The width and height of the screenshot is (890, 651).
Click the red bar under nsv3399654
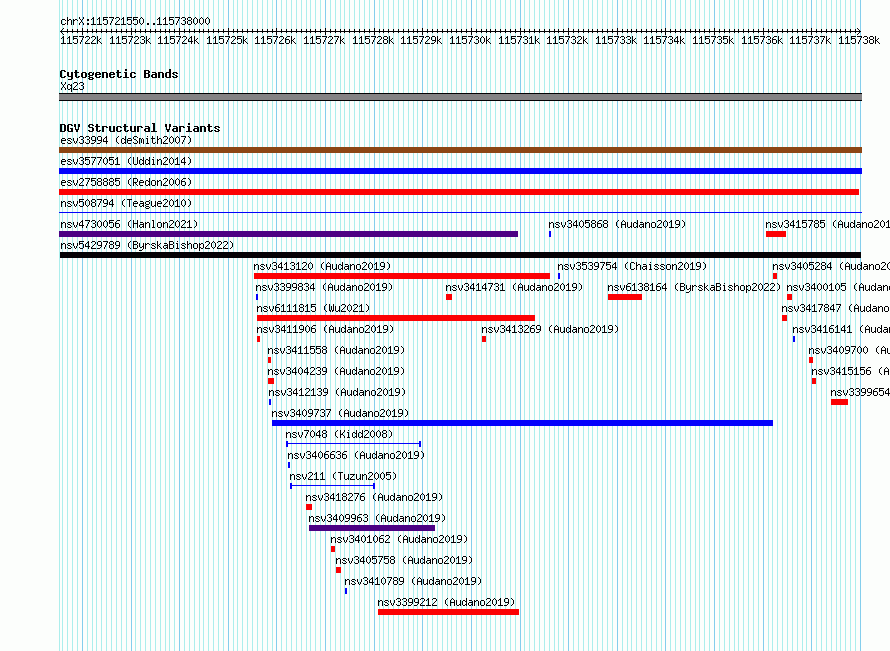tap(839, 402)
